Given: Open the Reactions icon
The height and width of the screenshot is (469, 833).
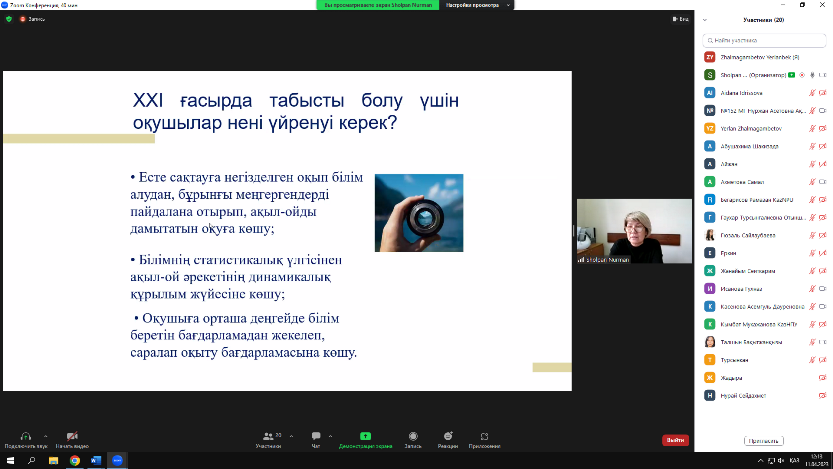Looking at the screenshot, I should pos(447,436).
